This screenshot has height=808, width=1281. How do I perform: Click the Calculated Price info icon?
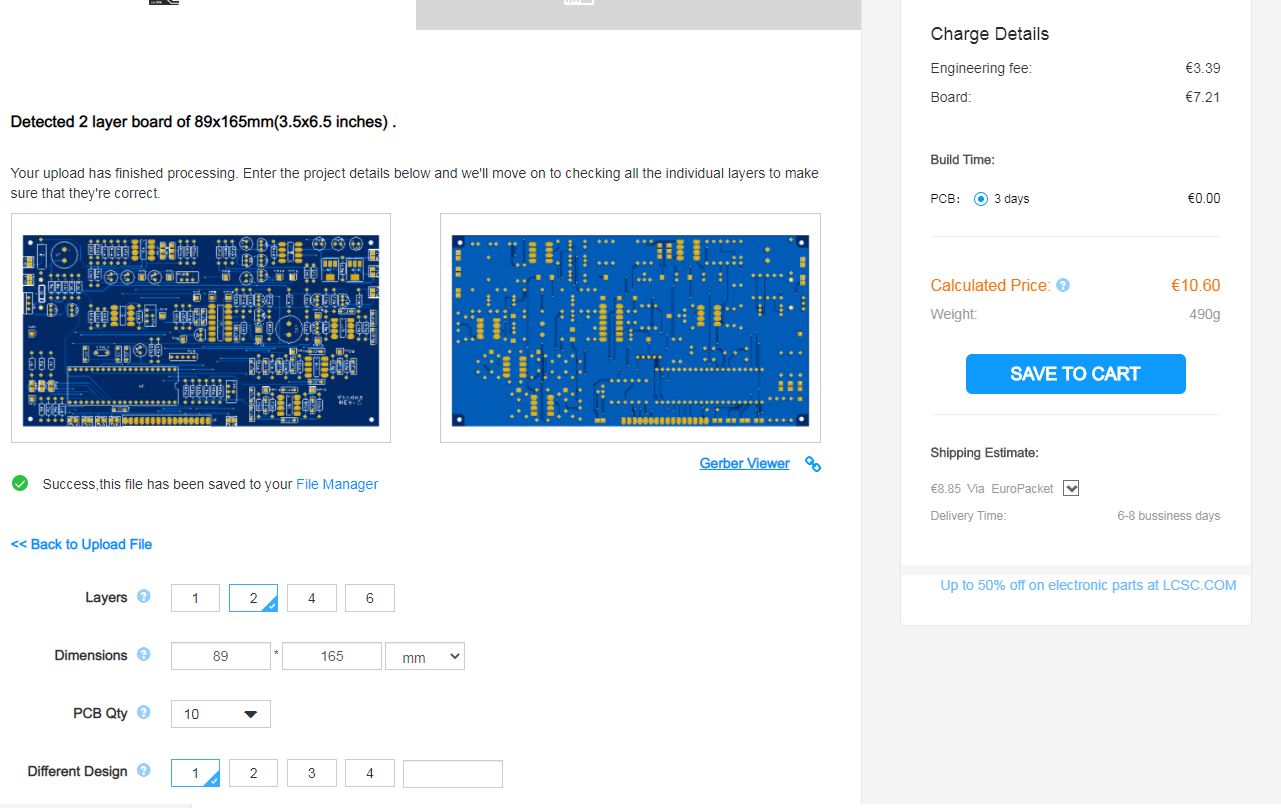pos(1063,285)
